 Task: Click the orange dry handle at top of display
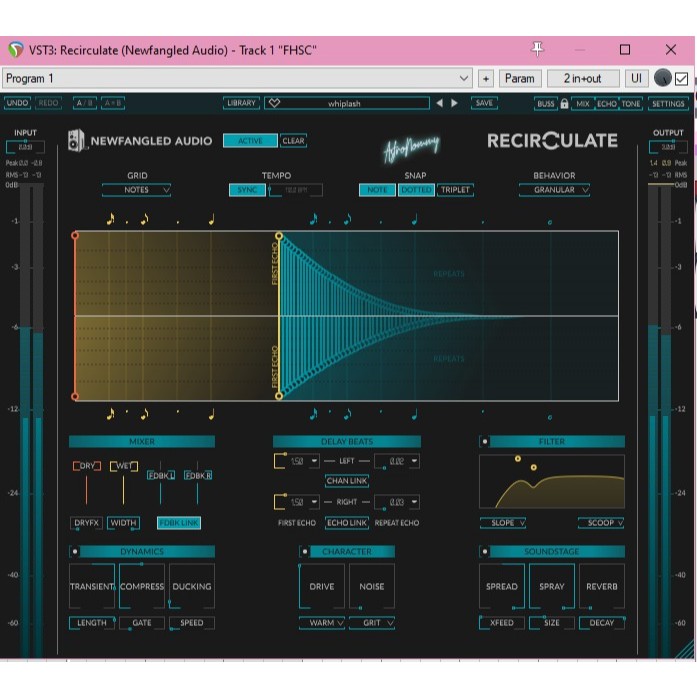(x=75, y=235)
